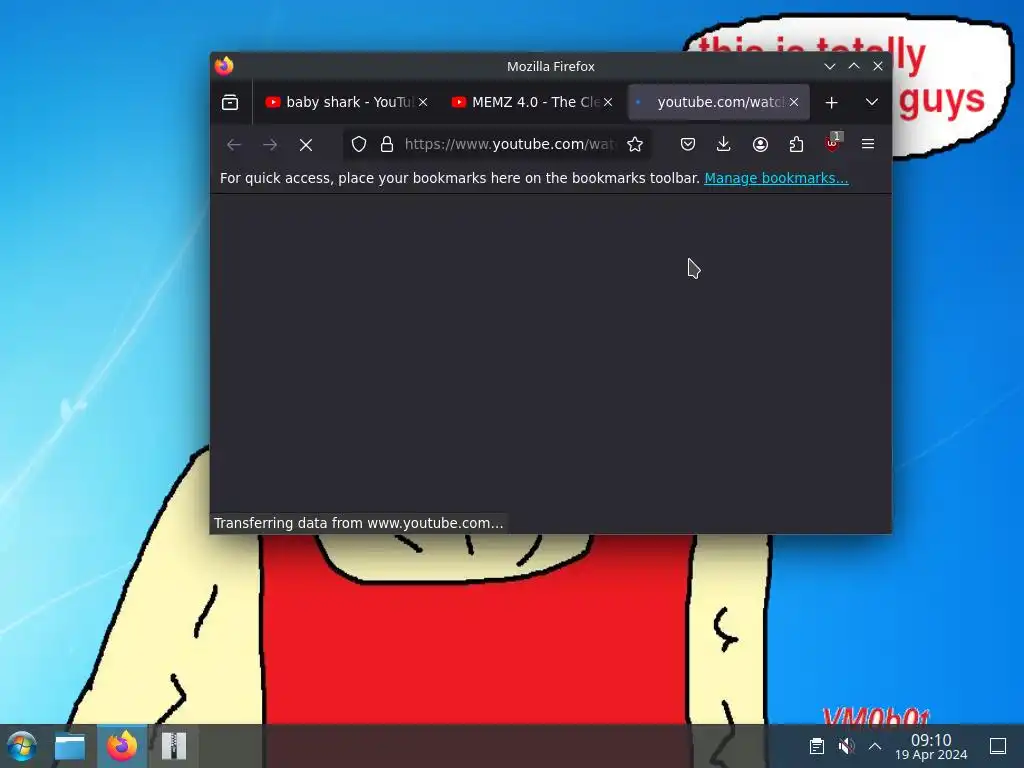Screen dimensions: 1024x768
Task: Maximize the Mozilla Firefox window
Action: click(854, 66)
